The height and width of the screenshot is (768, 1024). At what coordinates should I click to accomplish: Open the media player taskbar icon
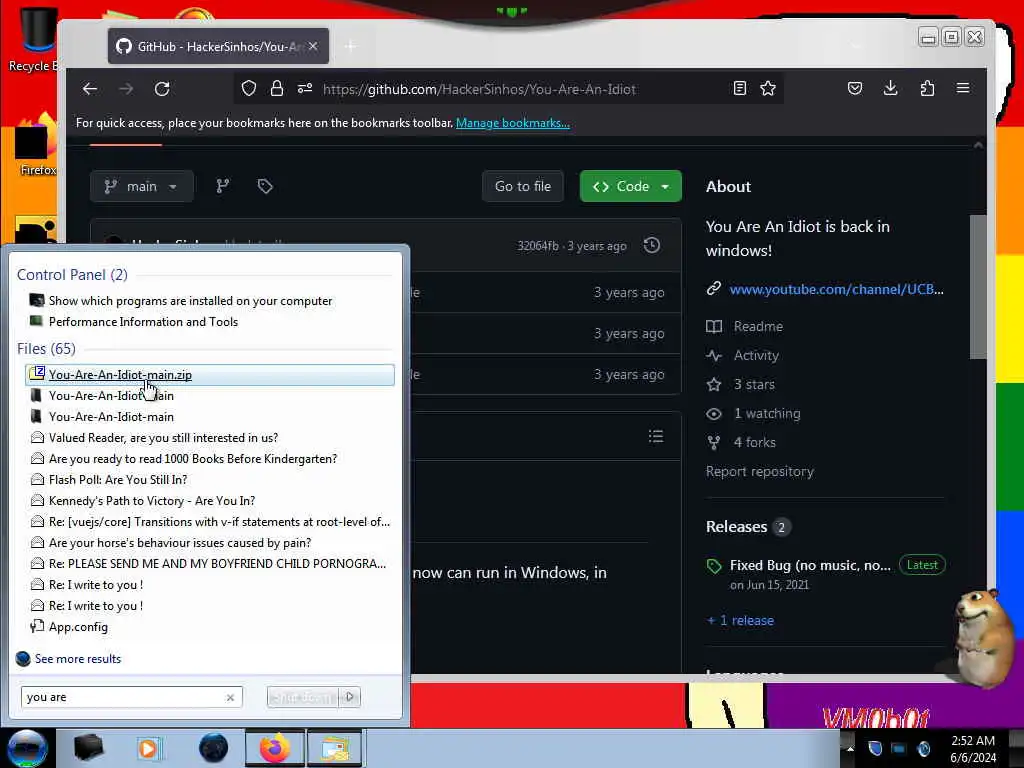click(x=148, y=748)
